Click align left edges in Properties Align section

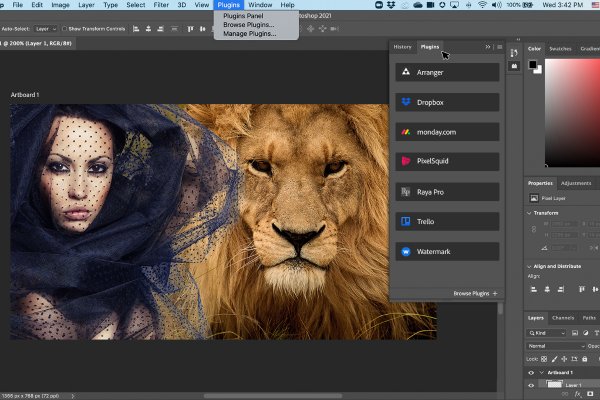[534, 289]
